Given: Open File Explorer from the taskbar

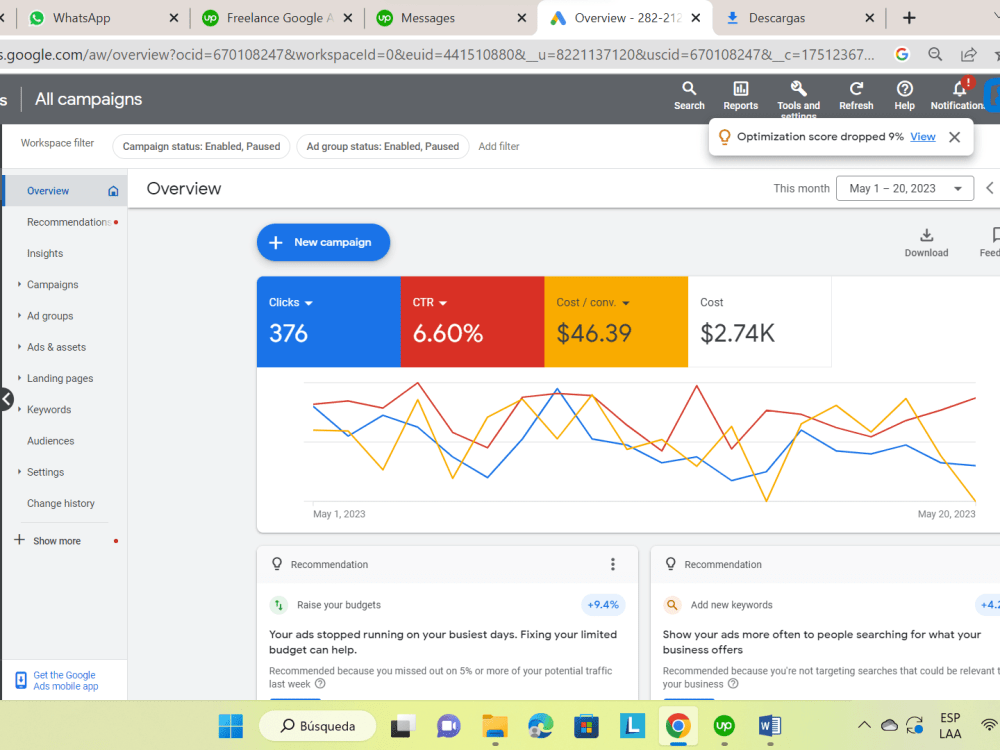Looking at the screenshot, I should click(495, 726).
